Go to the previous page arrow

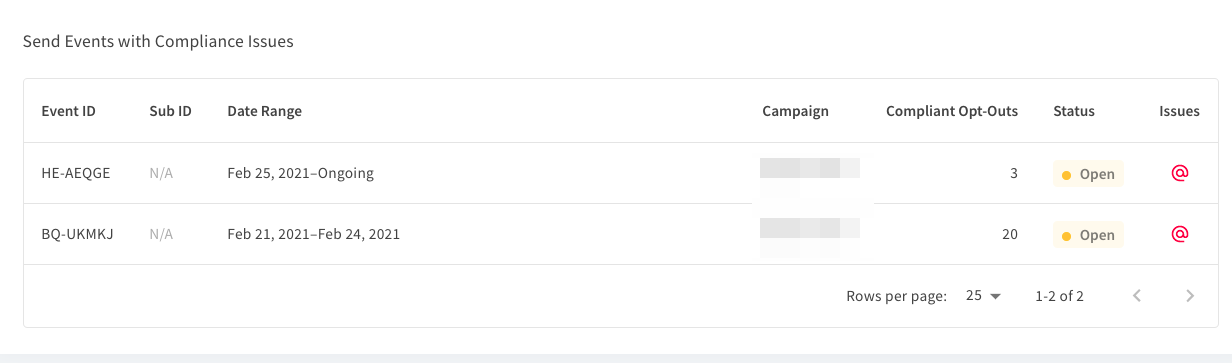click(x=1137, y=295)
